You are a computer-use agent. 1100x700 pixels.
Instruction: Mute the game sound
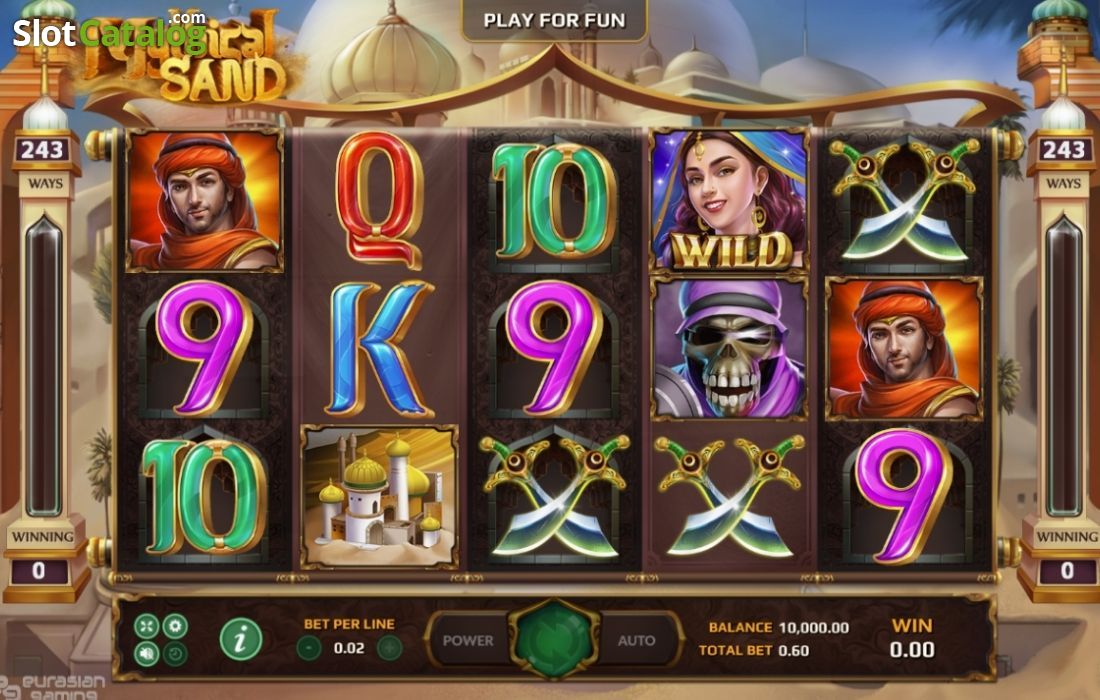tap(146, 654)
